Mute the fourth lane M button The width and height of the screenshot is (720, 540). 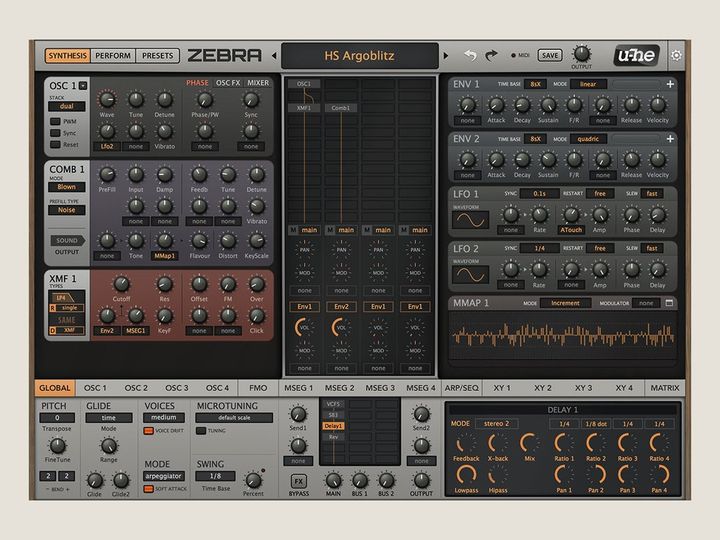(403, 230)
